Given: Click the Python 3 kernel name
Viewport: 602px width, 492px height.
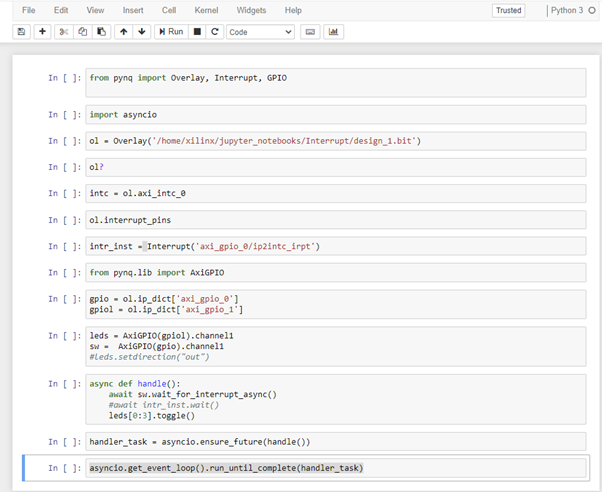Looking at the screenshot, I should pyautogui.click(x=567, y=10).
